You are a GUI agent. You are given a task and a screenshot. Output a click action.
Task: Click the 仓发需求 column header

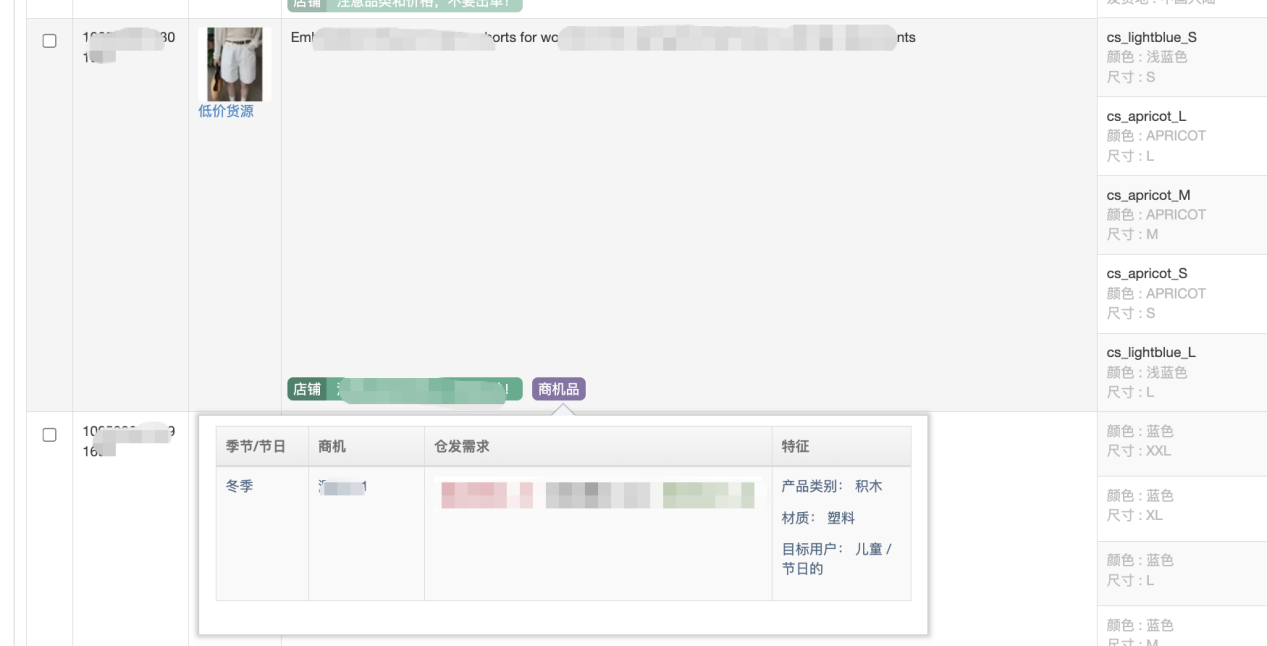click(461, 447)
